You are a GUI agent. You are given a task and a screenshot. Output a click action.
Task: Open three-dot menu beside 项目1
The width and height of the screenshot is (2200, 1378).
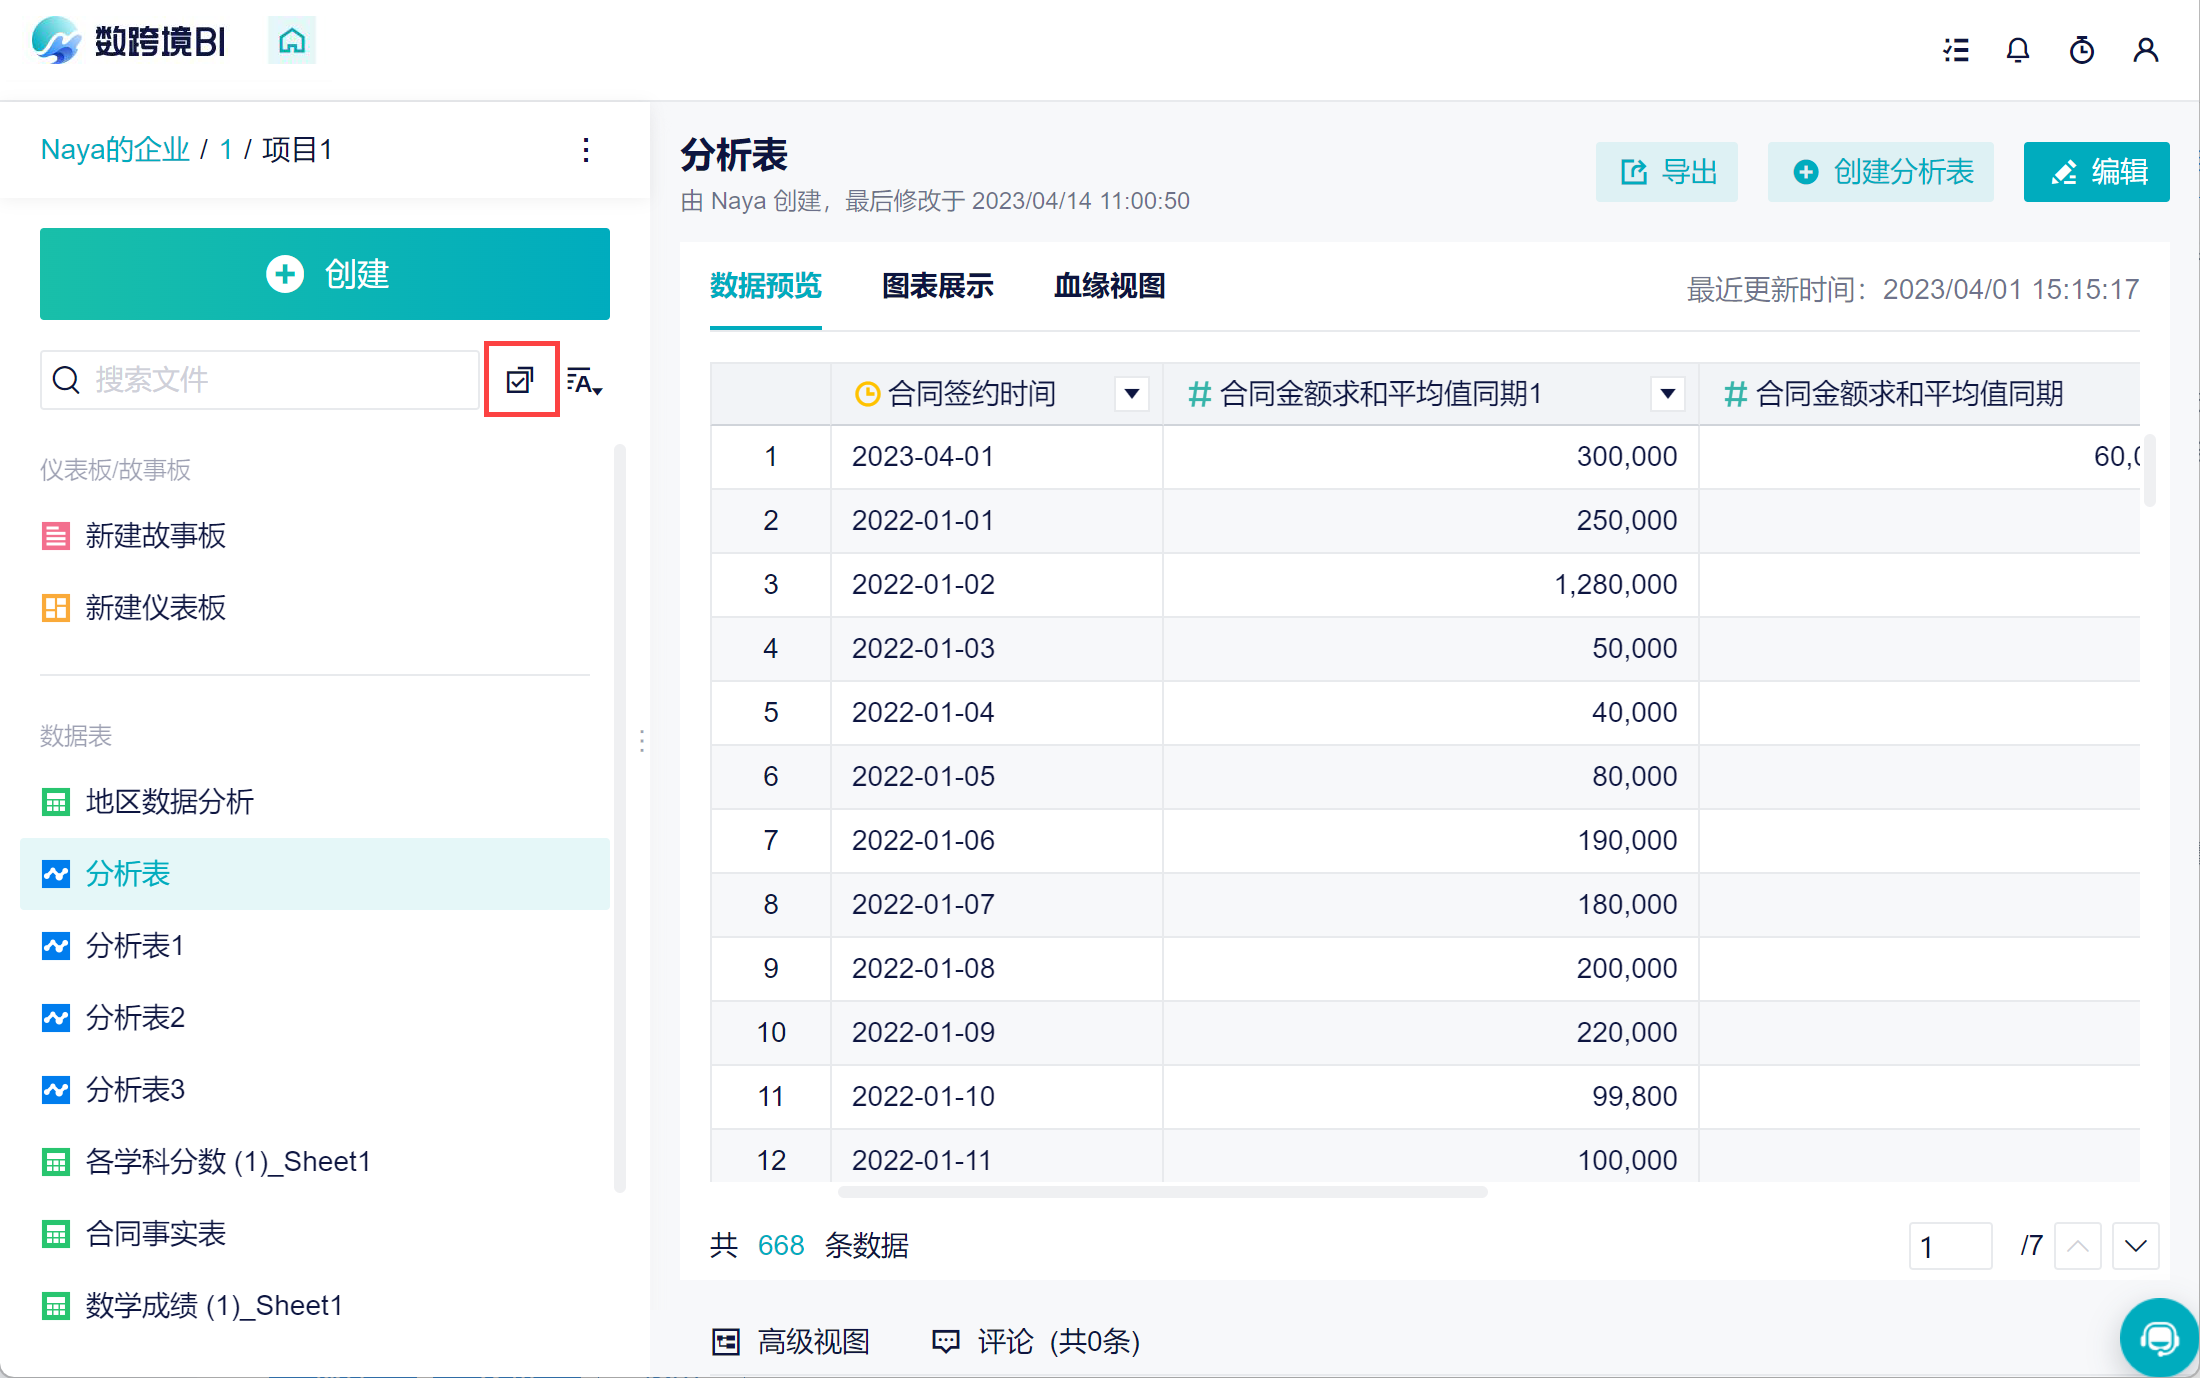586,150
